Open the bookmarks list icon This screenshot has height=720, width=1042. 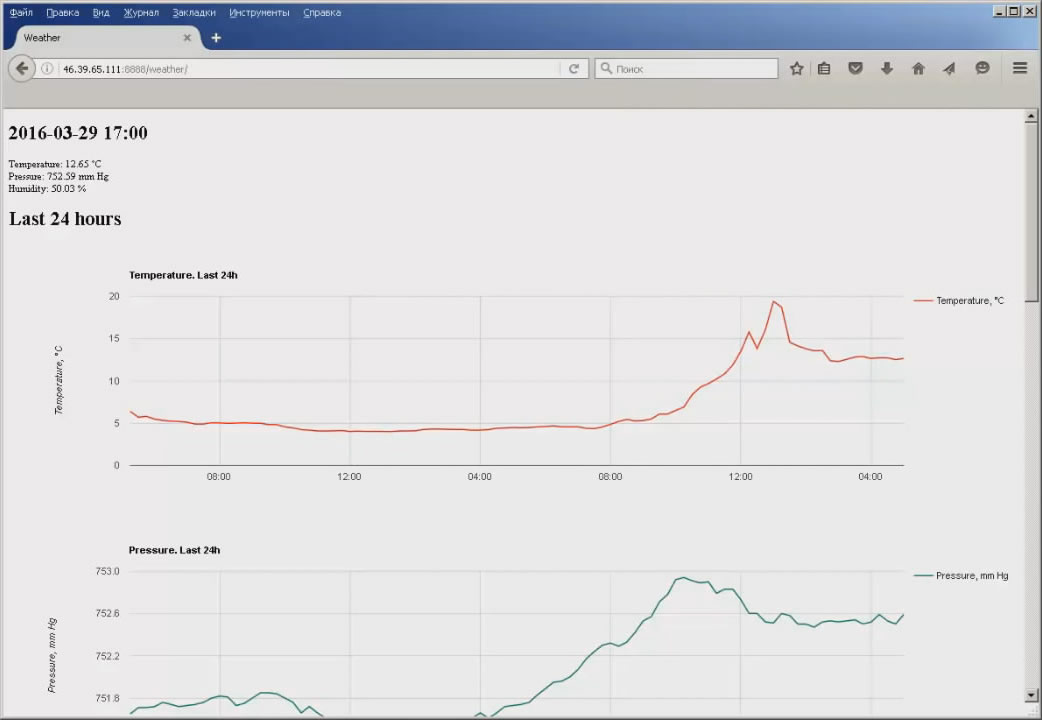point(824,69)
